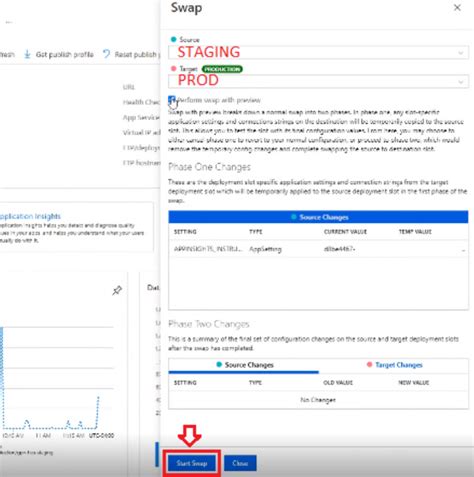Click the red Target indicator dot
This screenshot has height=477, width=474.
coord(173,69)
